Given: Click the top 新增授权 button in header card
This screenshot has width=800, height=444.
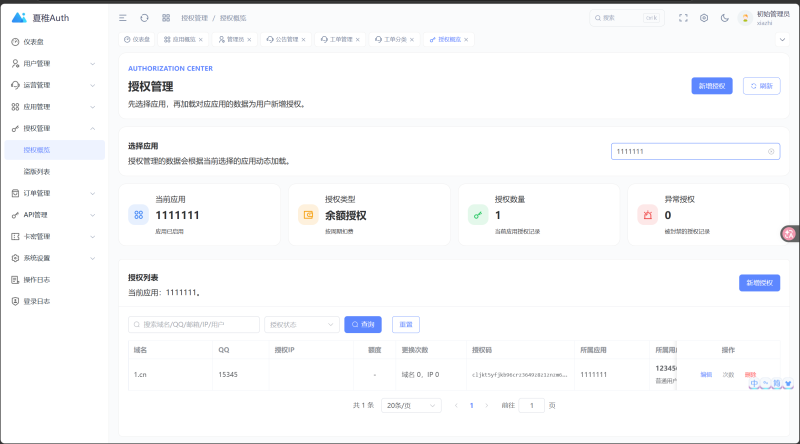Looking at the screenshot, I should (712, 86).
